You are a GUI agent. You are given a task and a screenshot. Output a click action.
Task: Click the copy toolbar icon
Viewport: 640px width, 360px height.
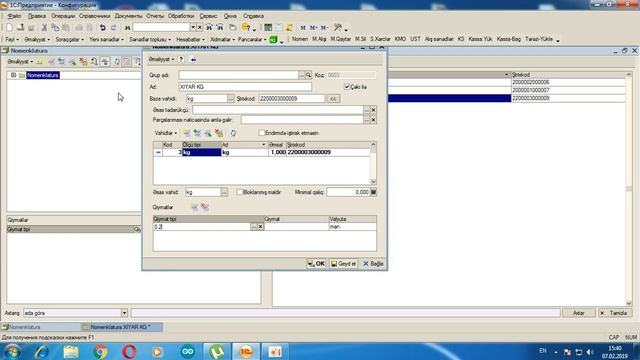[55, 27]
